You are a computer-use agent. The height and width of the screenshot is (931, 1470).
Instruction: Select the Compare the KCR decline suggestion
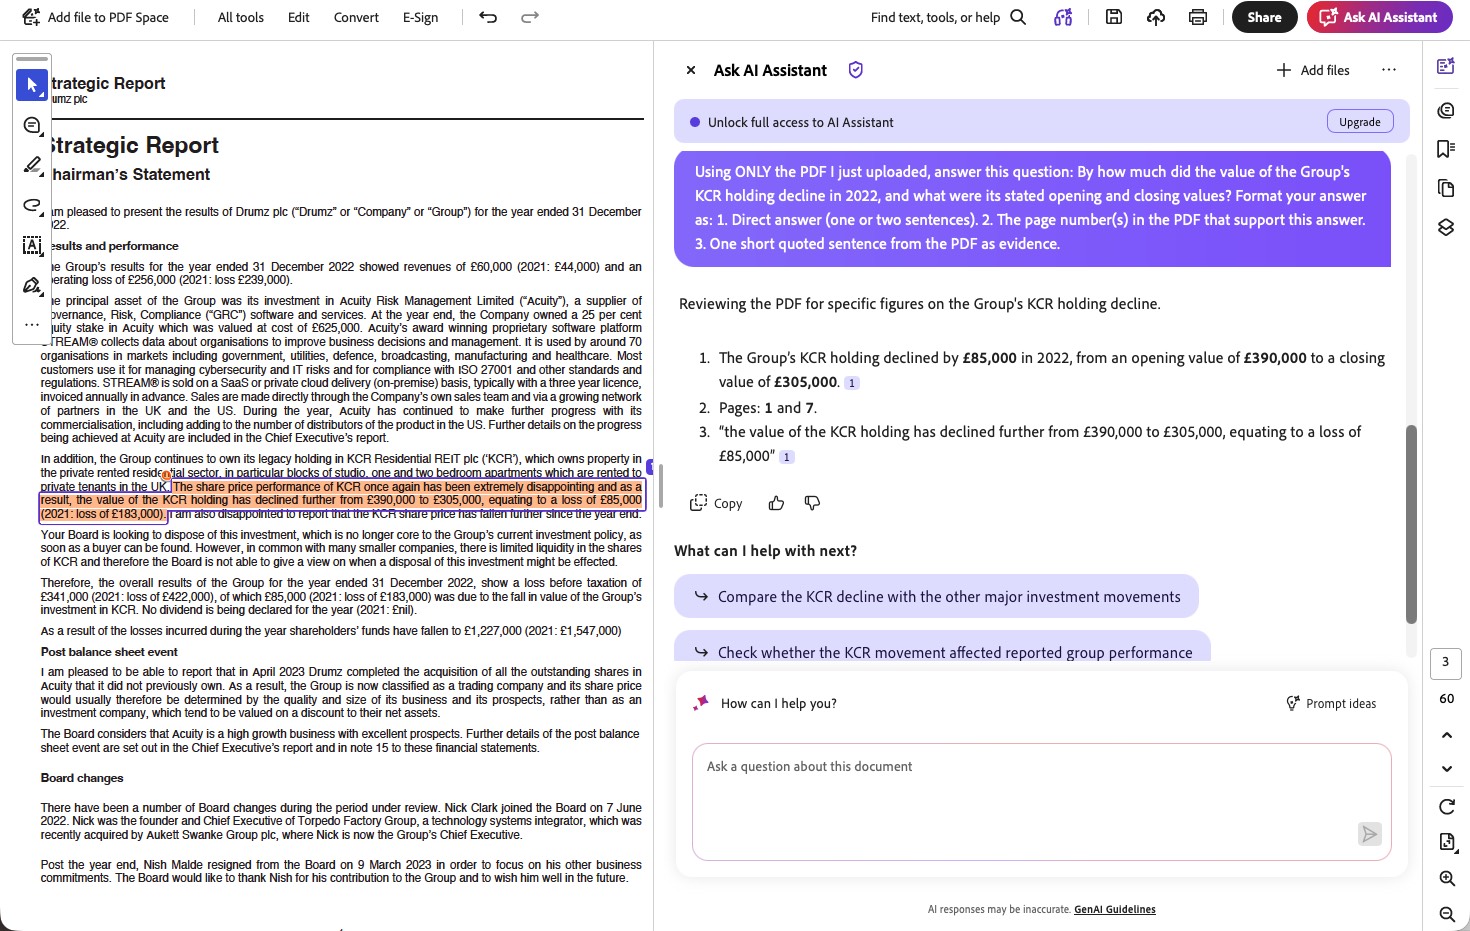(x=936, y=596)
